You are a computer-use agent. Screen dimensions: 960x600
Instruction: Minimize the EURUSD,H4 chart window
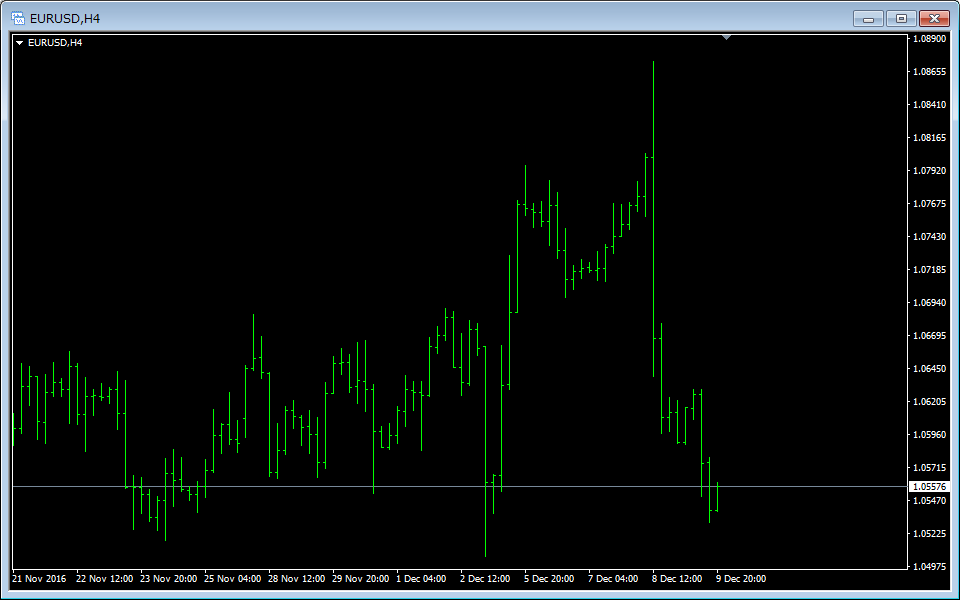(x=868, y=19)
